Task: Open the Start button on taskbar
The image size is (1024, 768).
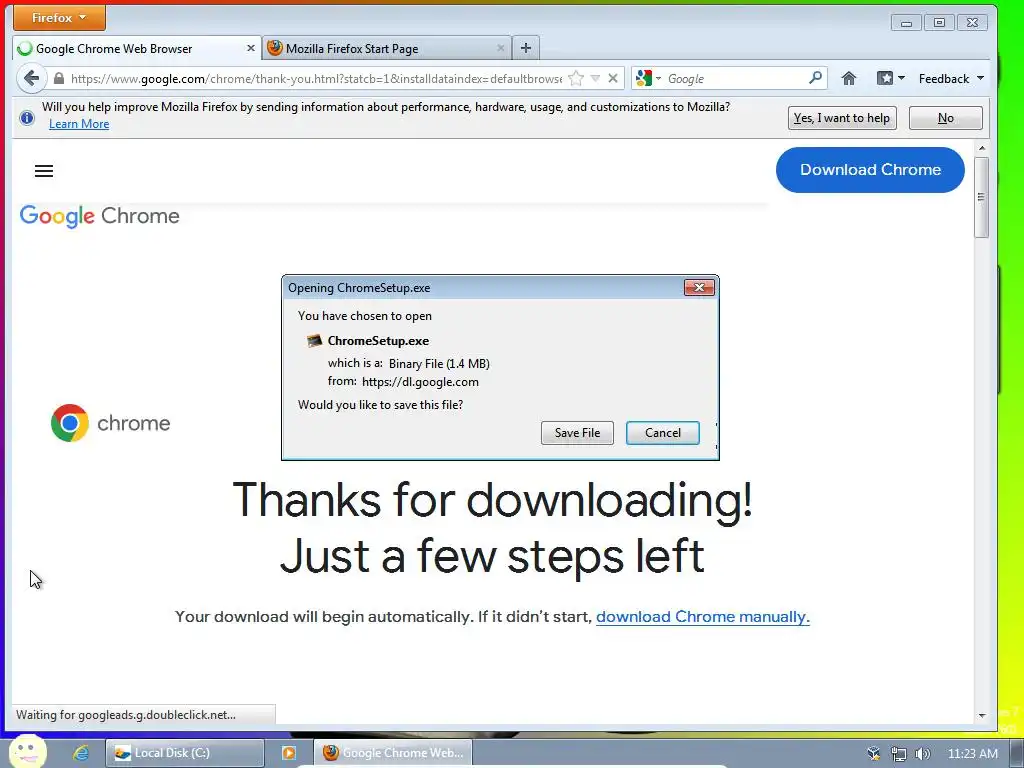Action: tap(28, 751)
